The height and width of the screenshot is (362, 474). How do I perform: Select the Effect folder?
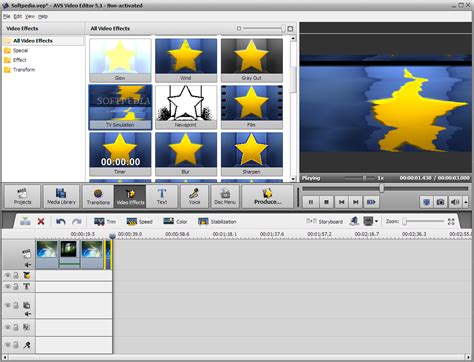(15, 60)
